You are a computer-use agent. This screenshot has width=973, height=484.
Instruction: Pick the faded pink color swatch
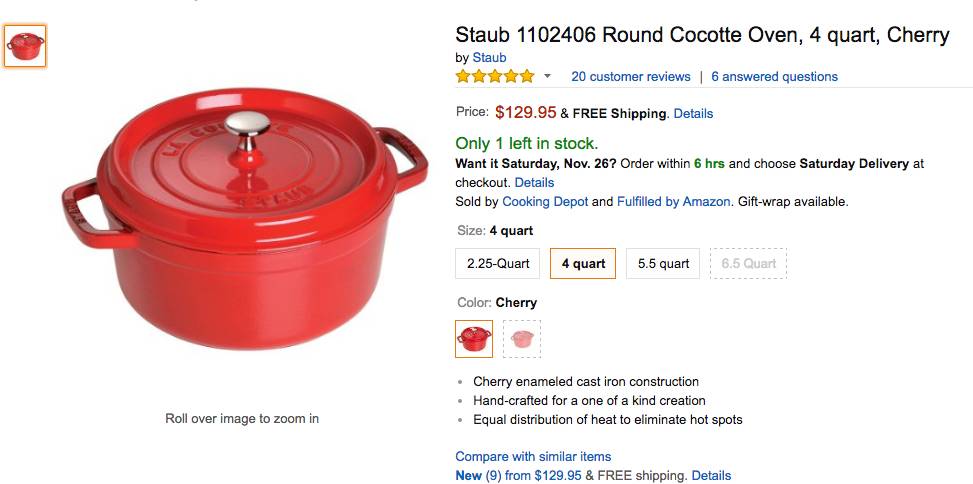522,339
